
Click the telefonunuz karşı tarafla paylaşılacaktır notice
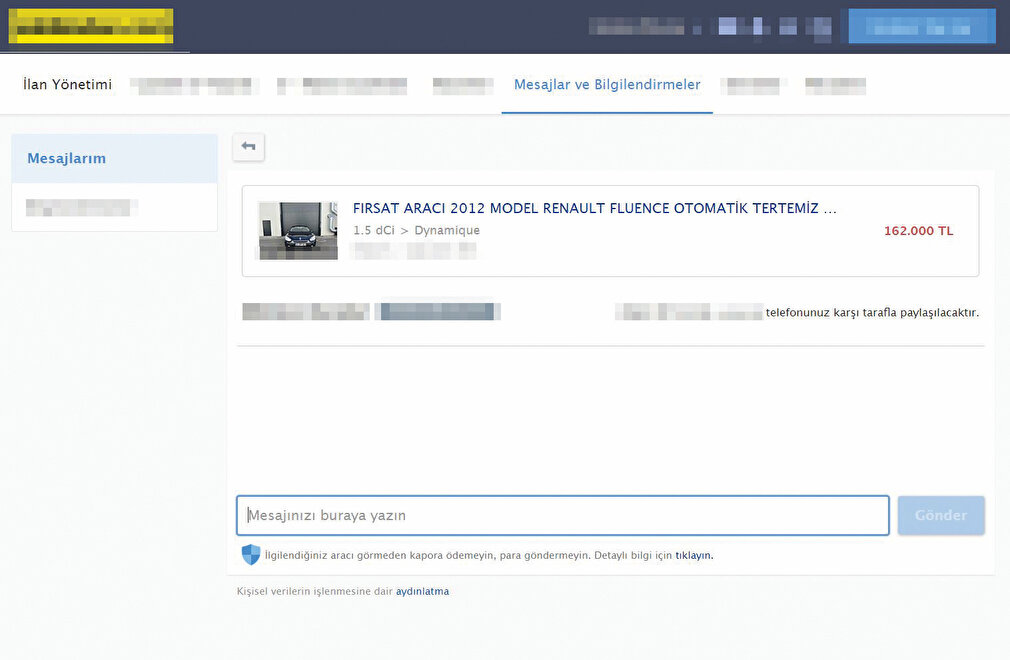pos(872,312)
